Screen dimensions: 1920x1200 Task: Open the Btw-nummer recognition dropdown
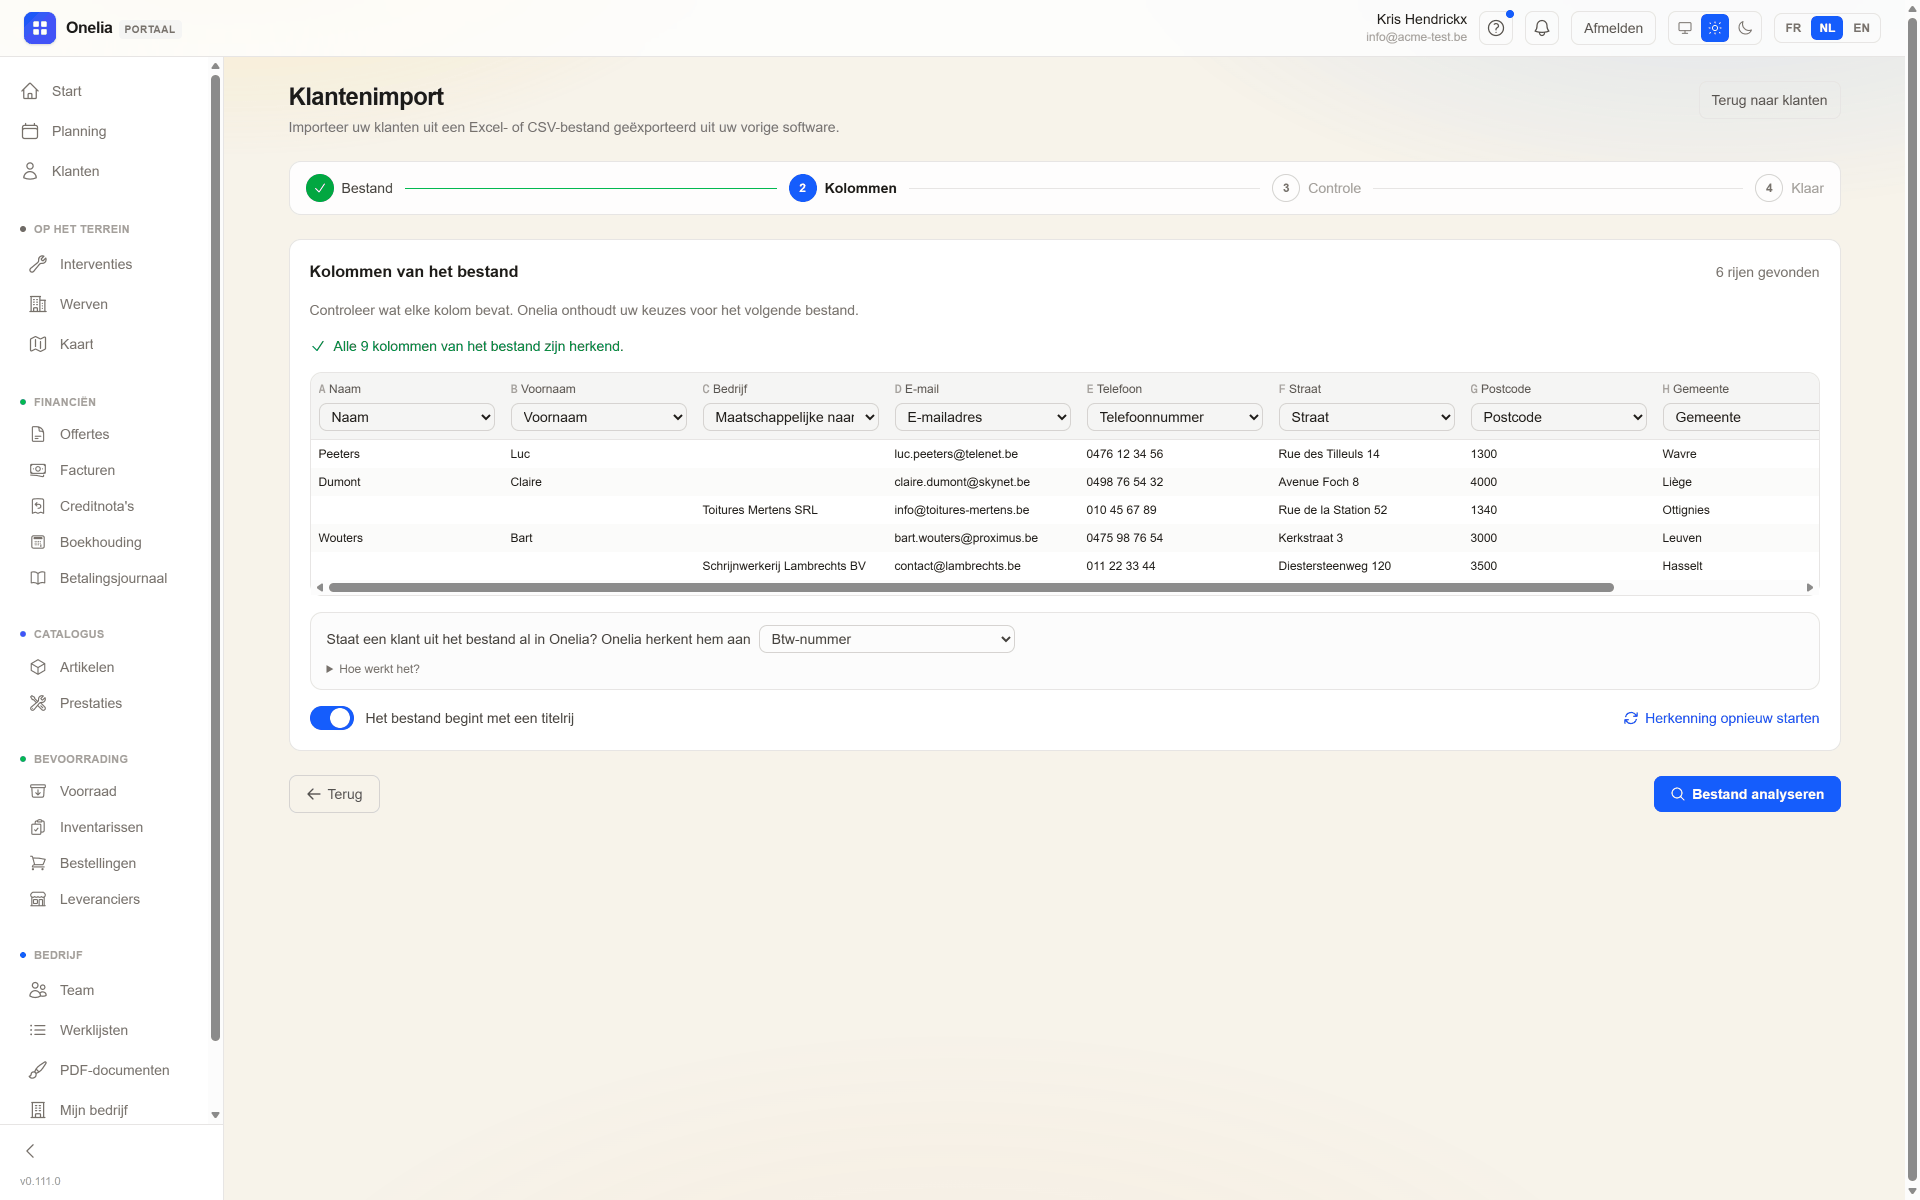[x=887, y=639]
